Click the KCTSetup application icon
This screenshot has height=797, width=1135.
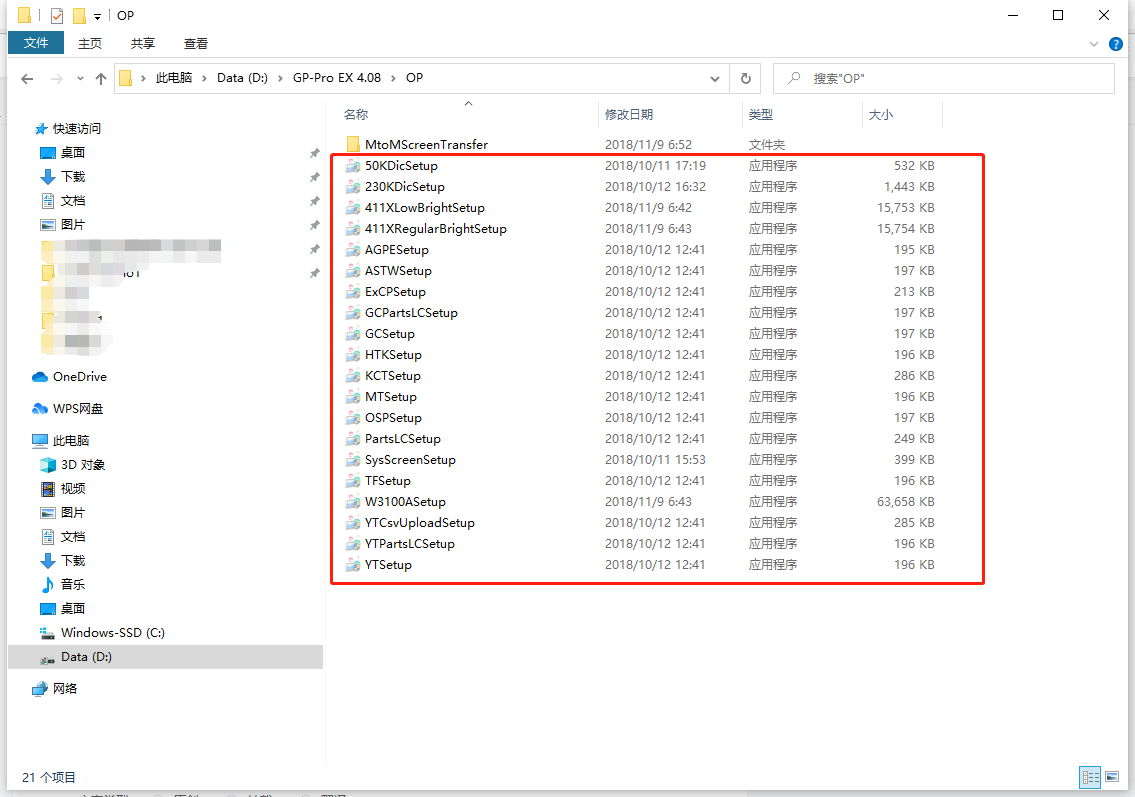coord(353,376)
